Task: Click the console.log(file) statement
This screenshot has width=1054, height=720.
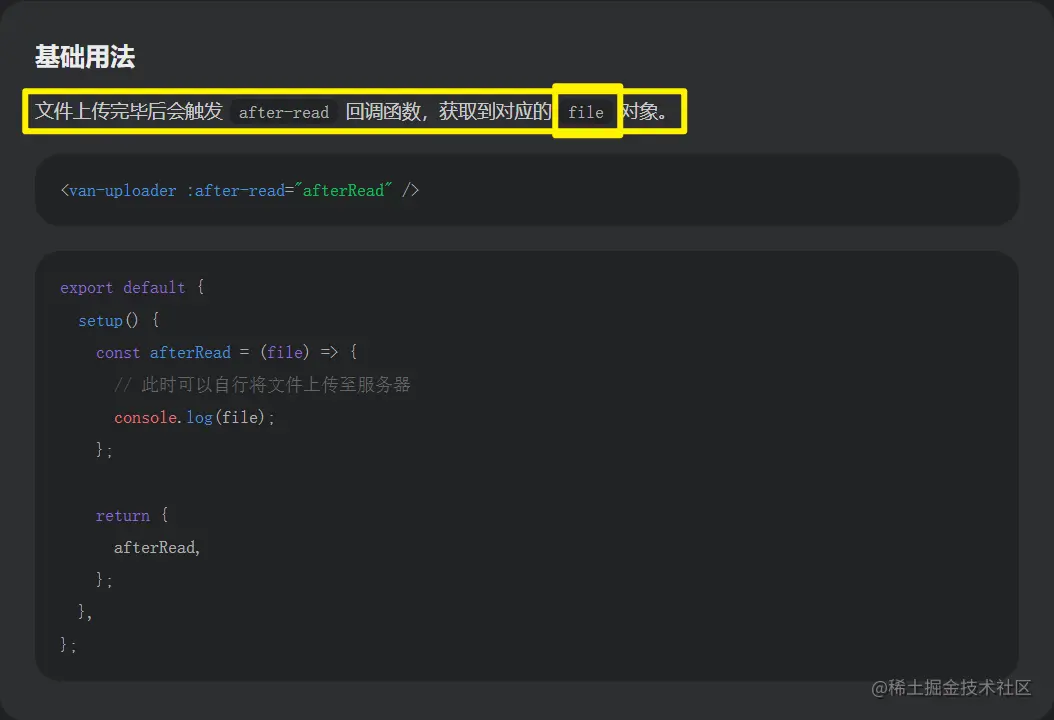Action: click(x=194, y=417)
